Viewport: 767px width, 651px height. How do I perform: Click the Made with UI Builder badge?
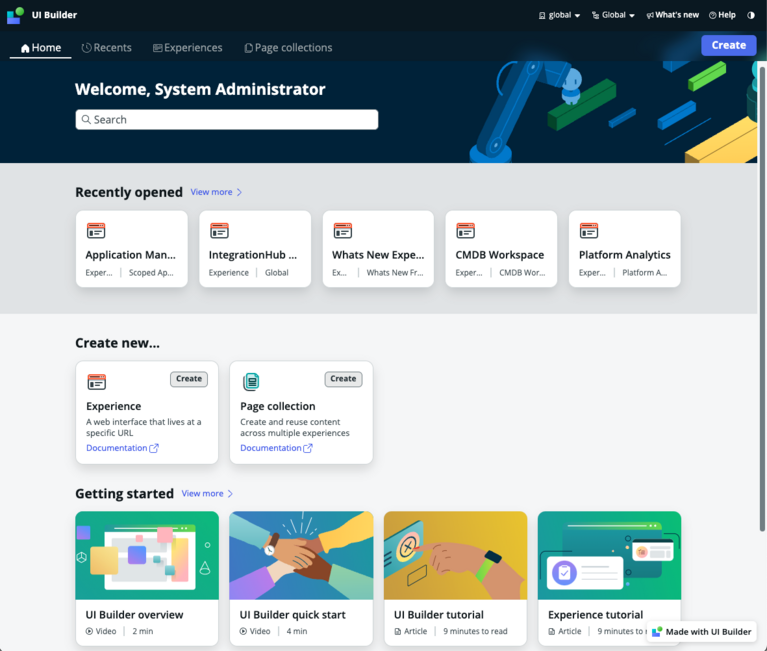click(x=701, y=632)
